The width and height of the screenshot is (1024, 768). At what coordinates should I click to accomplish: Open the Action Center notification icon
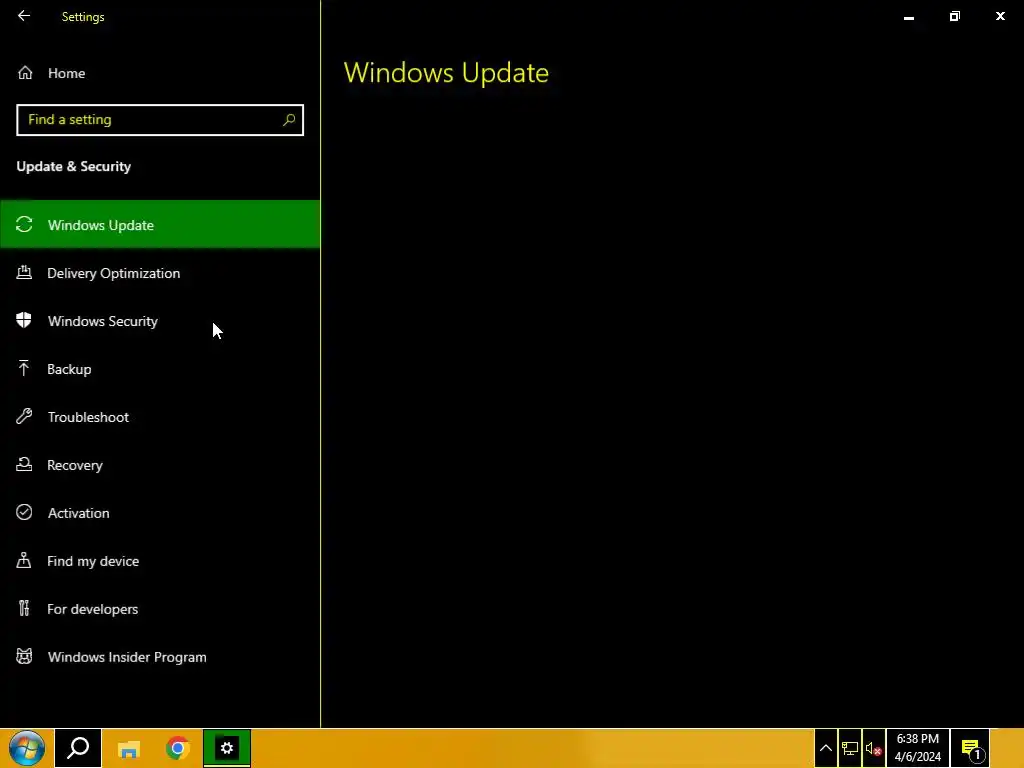970,748
